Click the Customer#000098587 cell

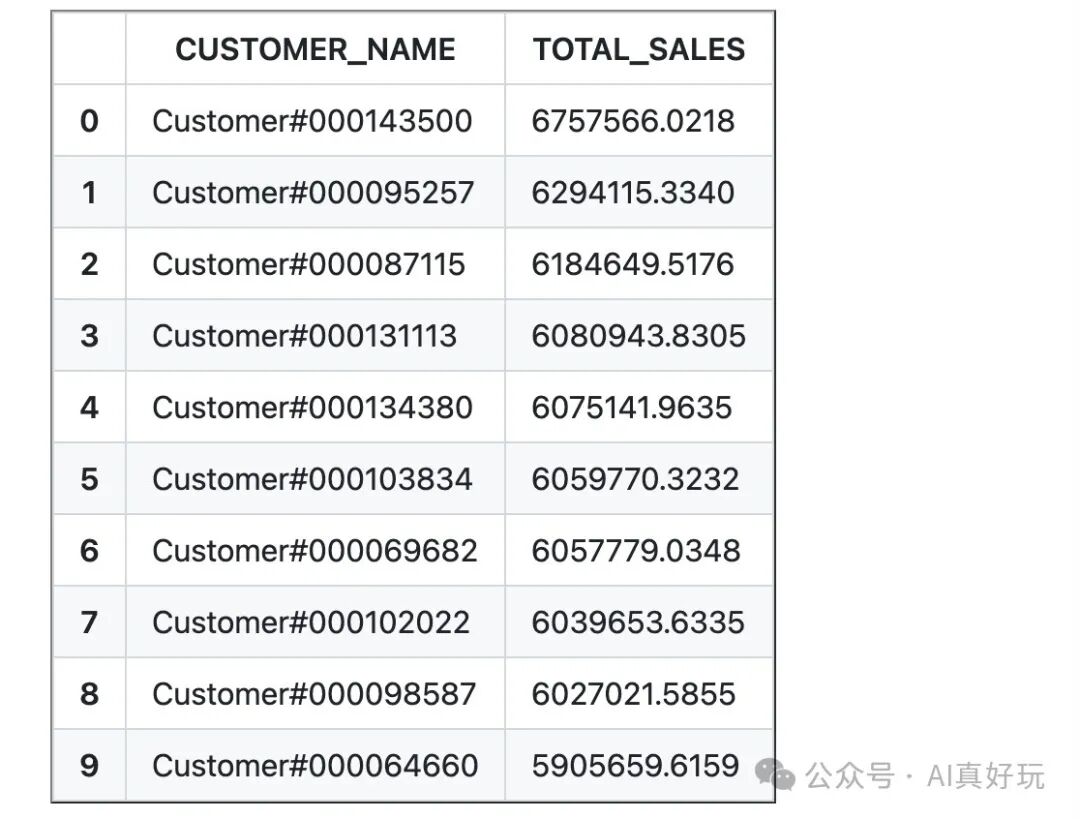point(314,694)
